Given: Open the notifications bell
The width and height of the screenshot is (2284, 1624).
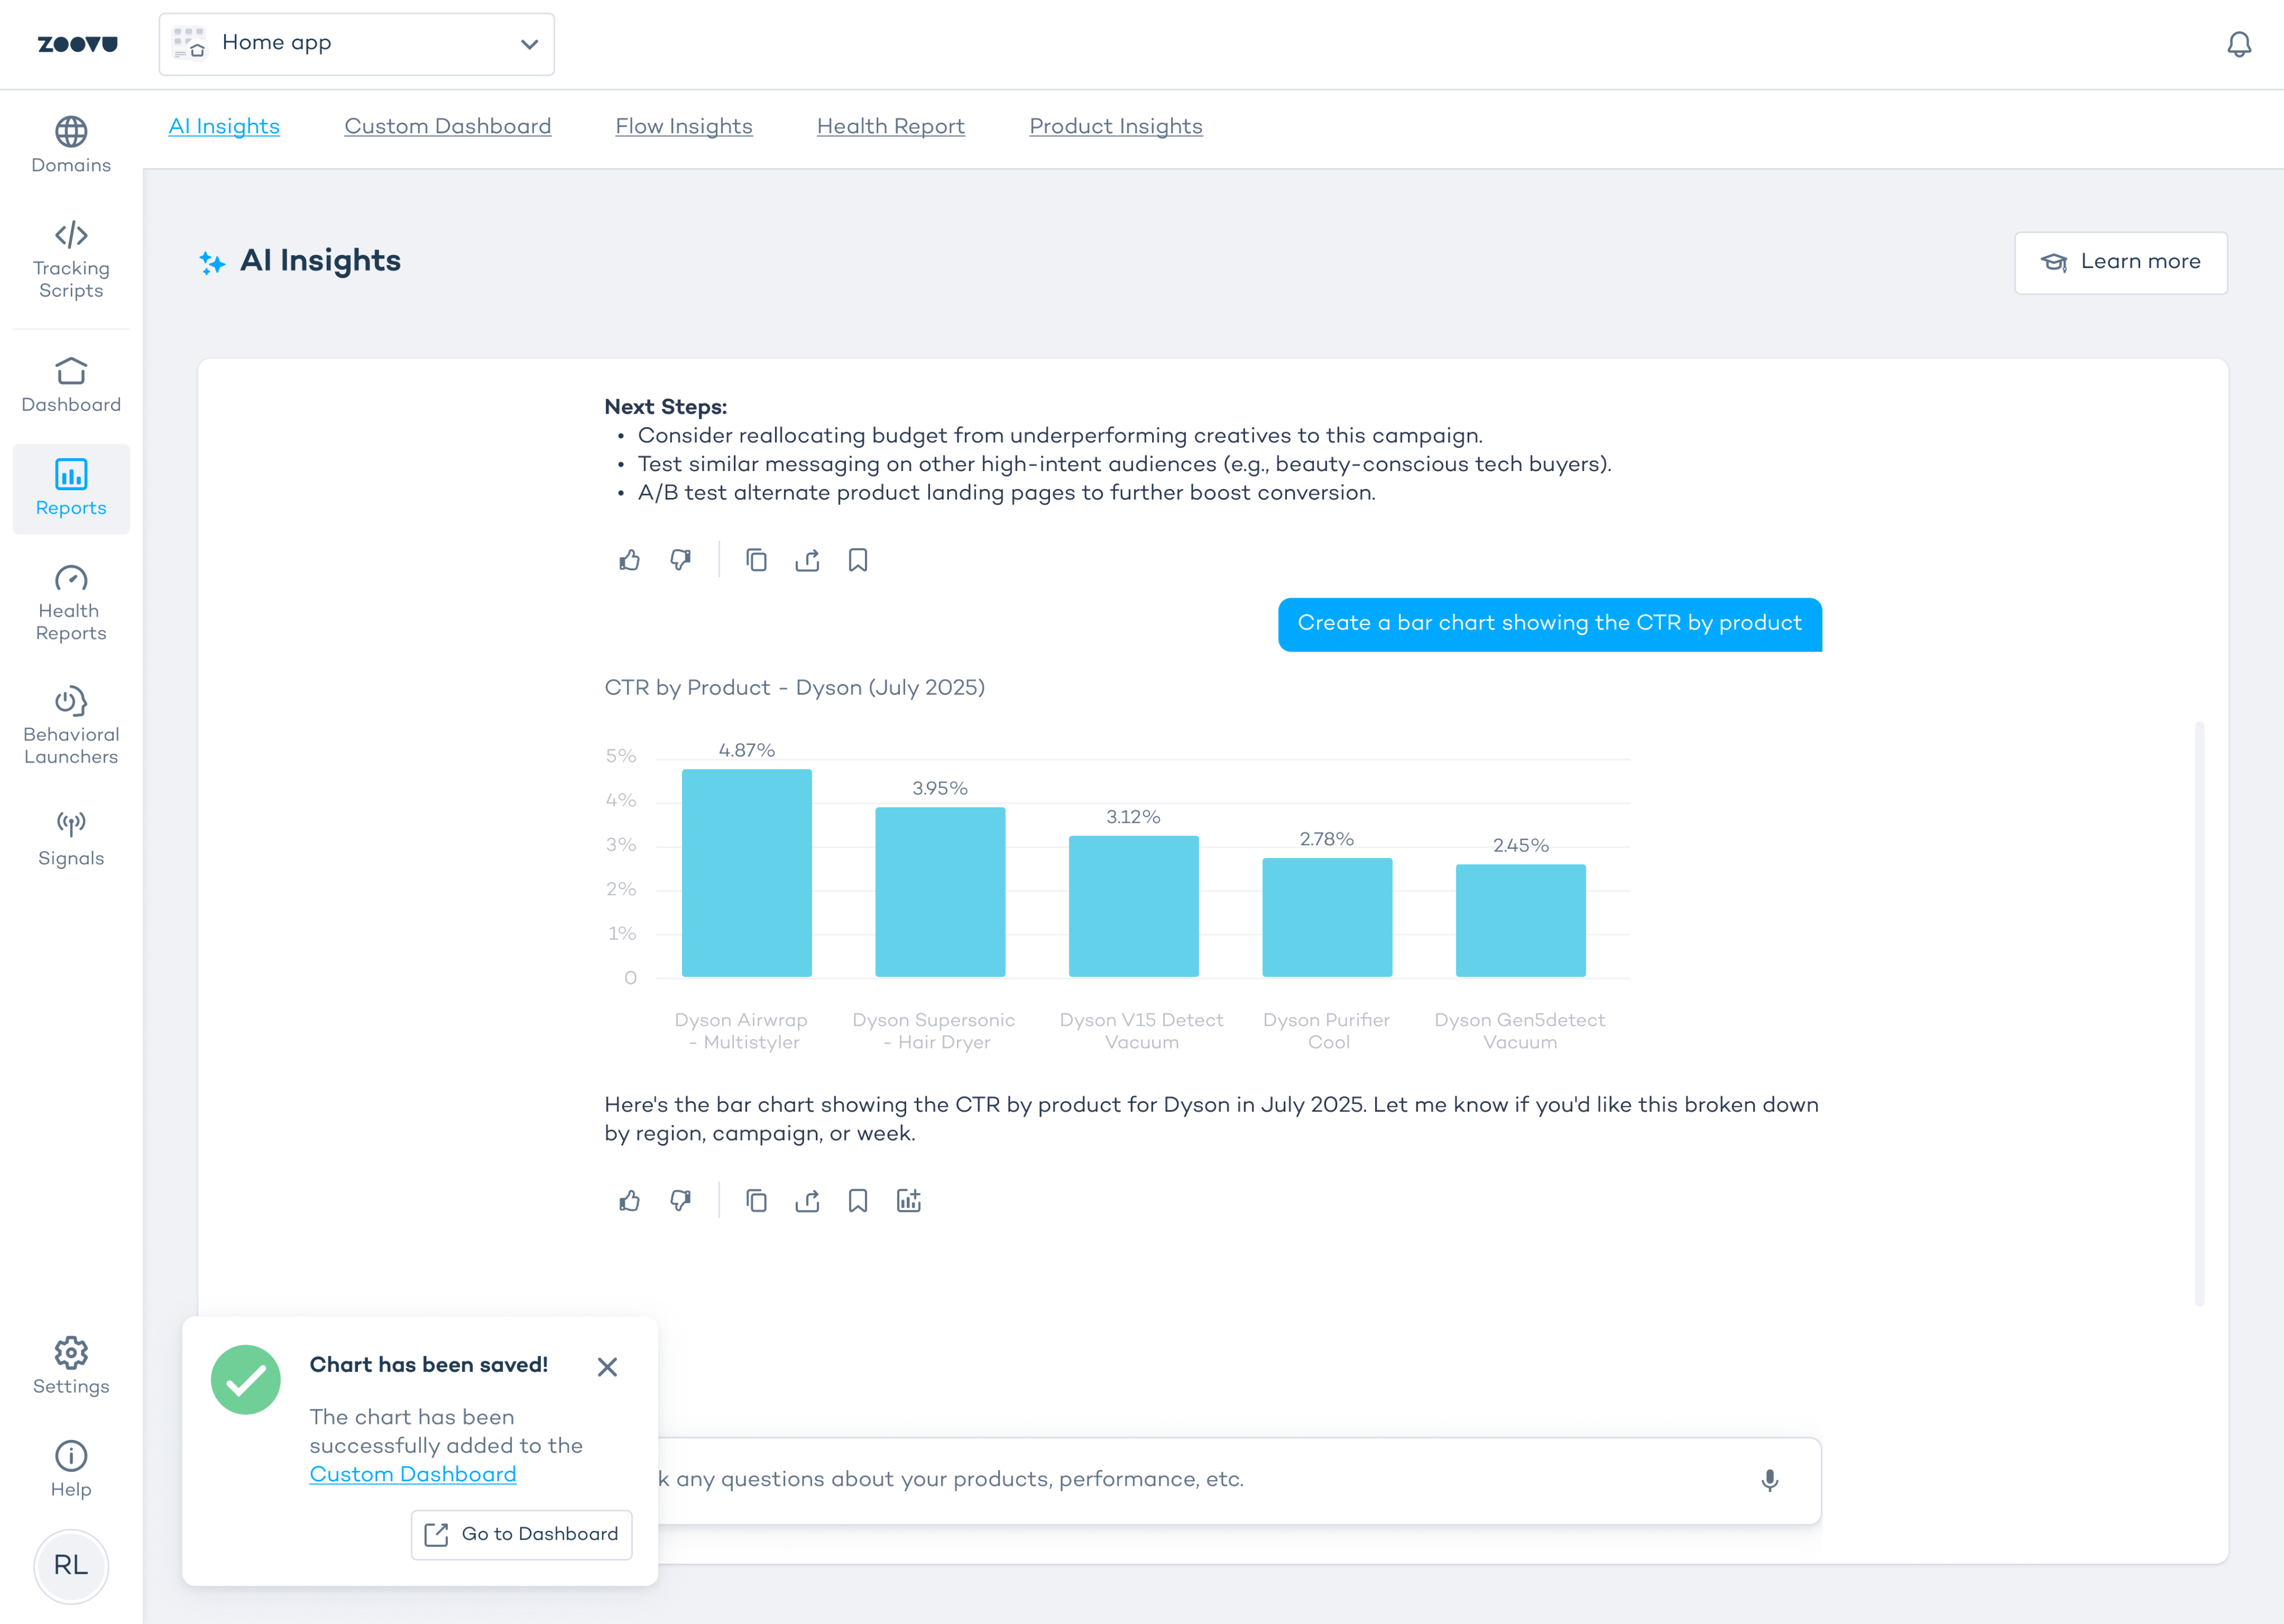Looking at the screenshot, I should click(2238, 44).
